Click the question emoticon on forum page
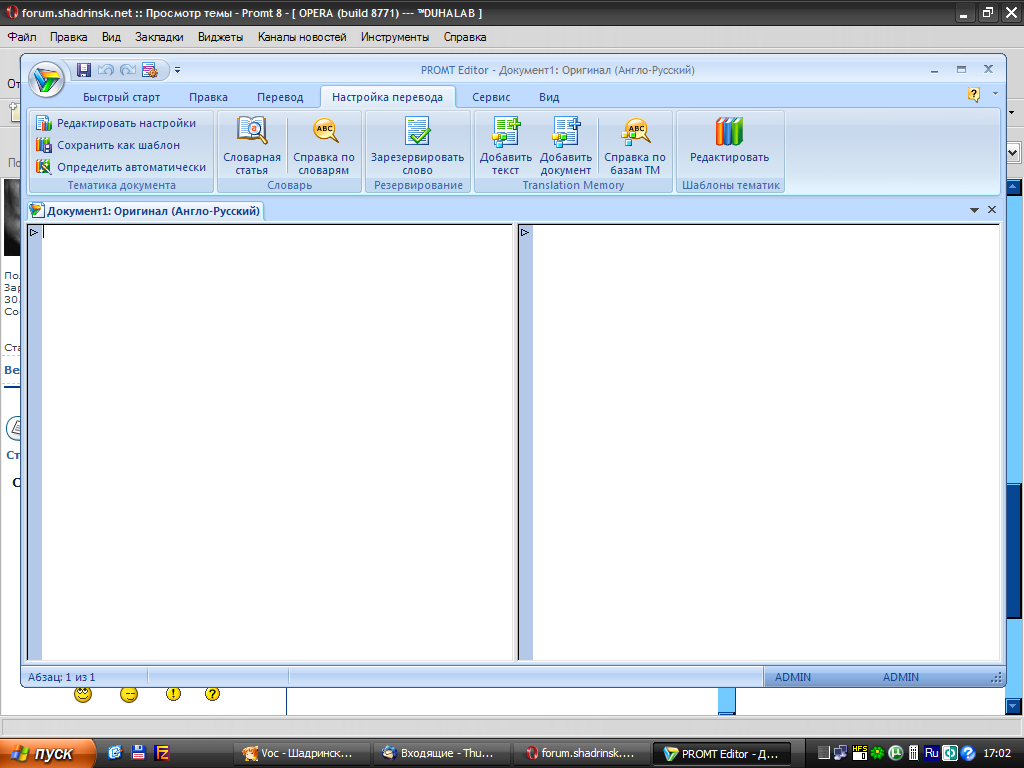 (212, 694)
